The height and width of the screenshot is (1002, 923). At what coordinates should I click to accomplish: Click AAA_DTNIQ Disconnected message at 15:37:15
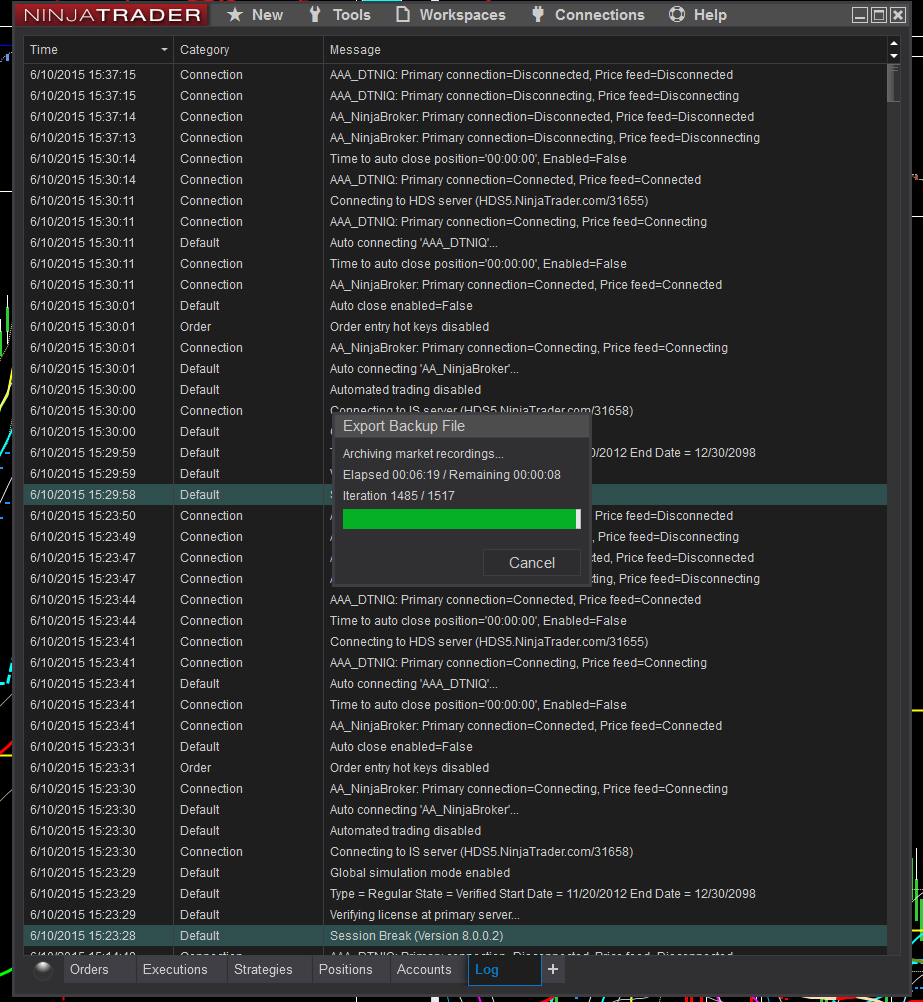click(531, 75)
